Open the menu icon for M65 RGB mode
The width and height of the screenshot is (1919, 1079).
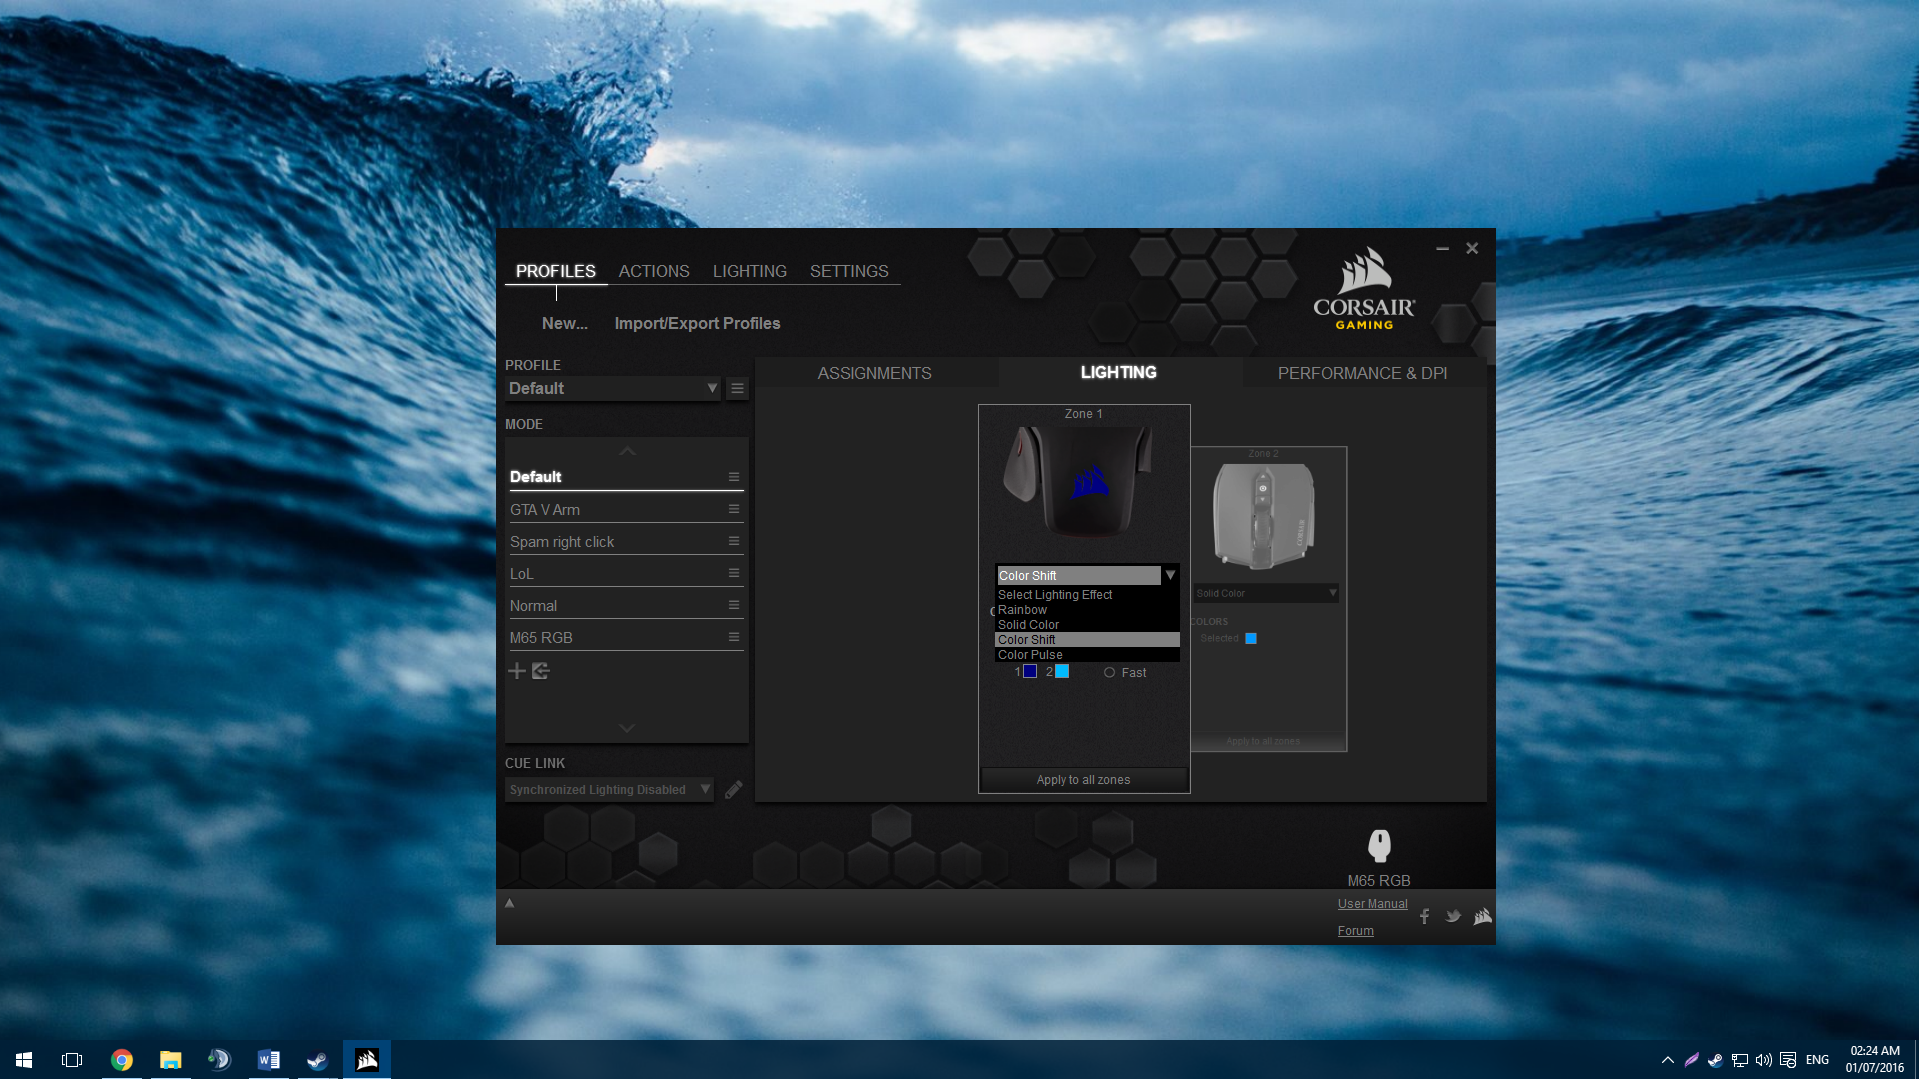click(734, 637)
